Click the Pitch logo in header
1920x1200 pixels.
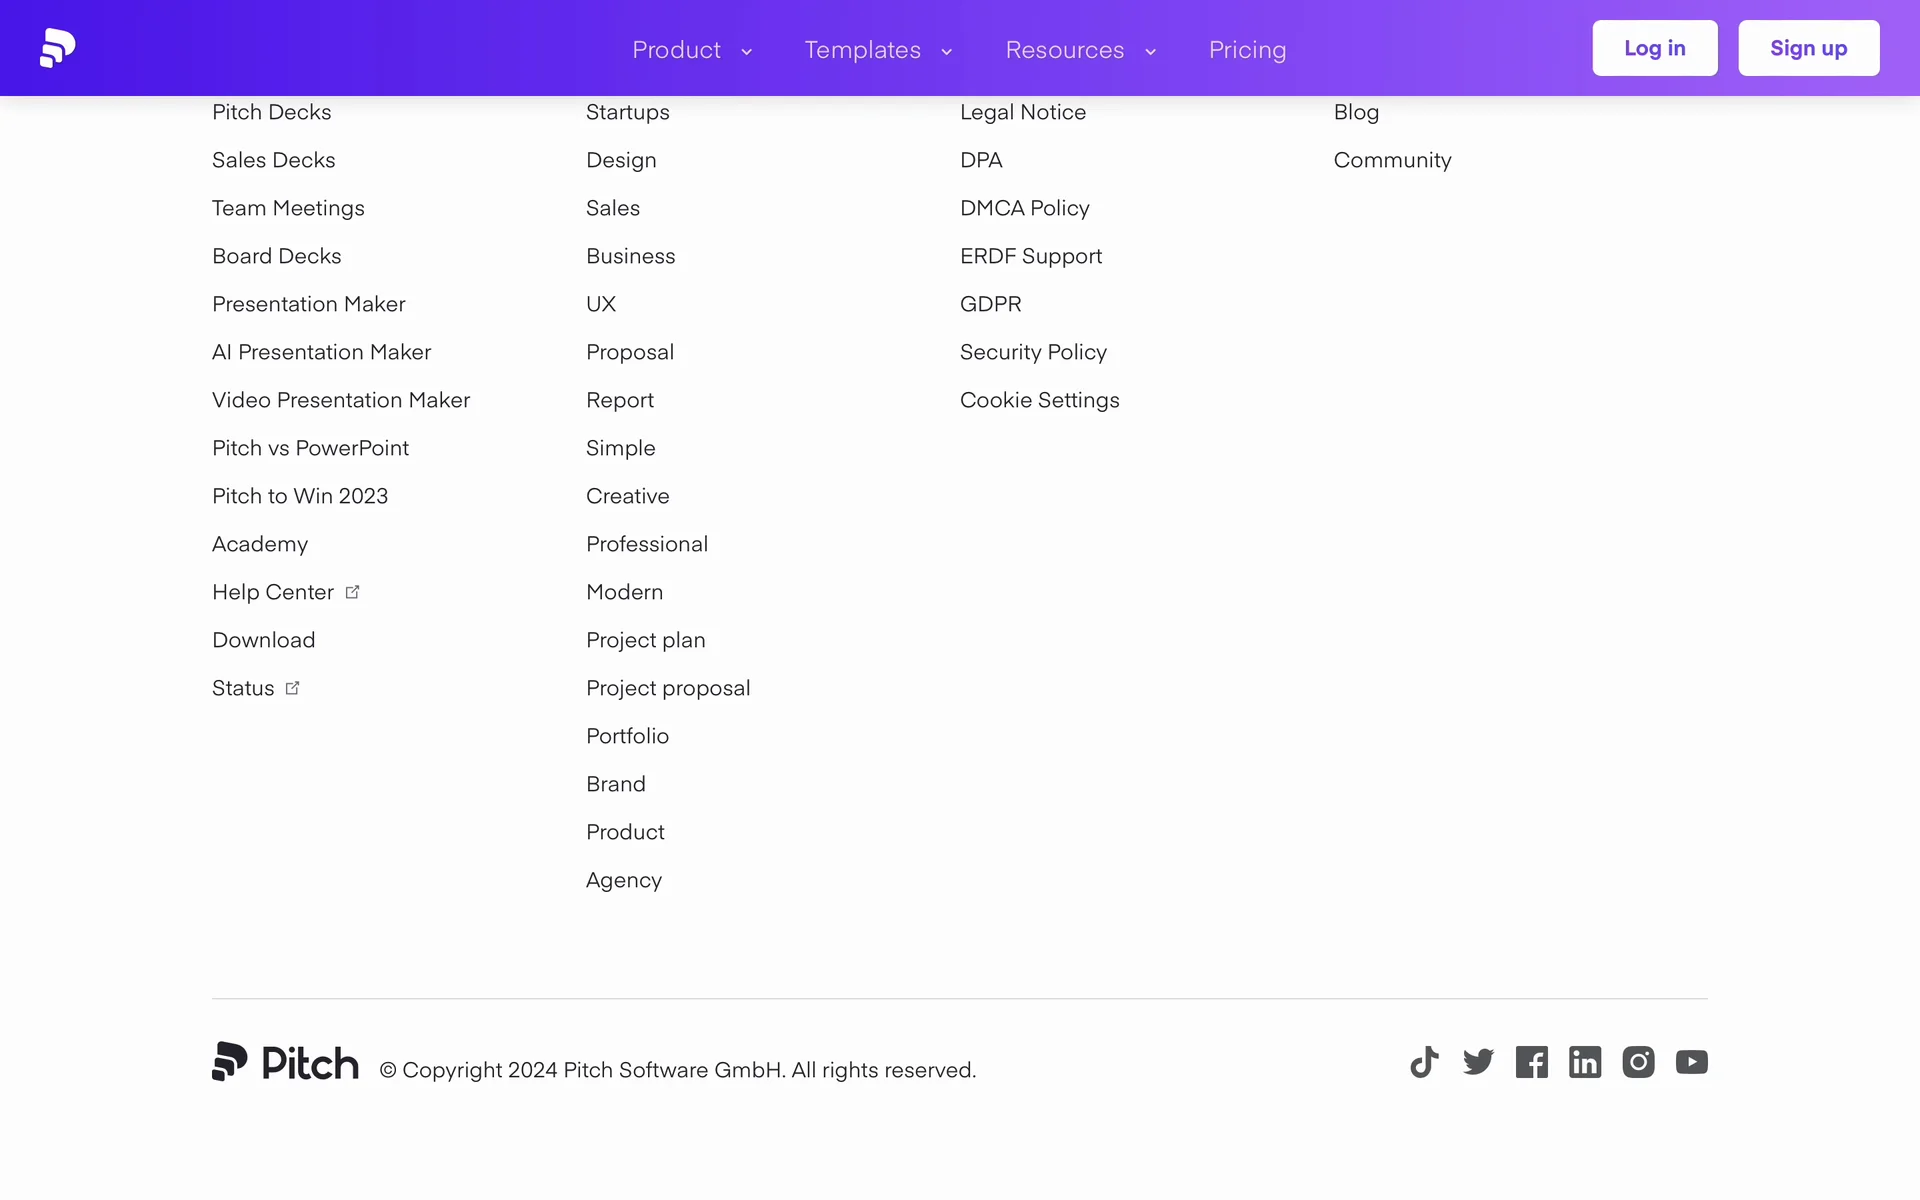coord(58,48)
